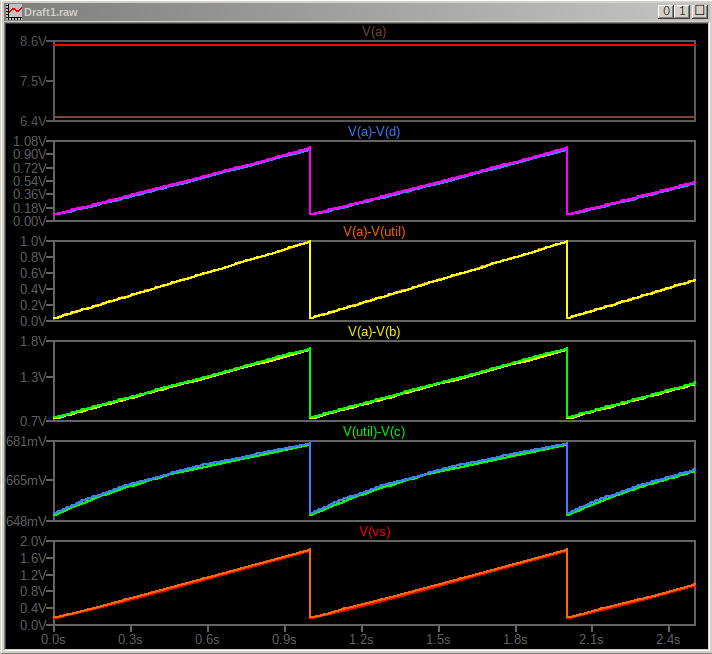Click 0.2V axis label in V(a)-V(util) pane
This screenshot has width=712, height=654.
coord(33,305)
